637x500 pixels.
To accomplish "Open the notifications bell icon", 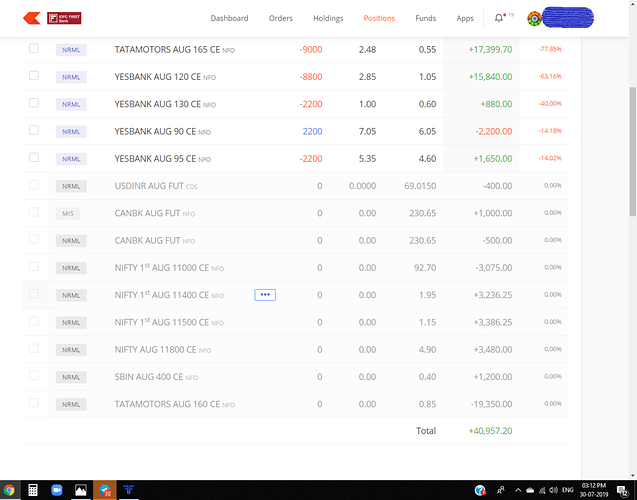I will (498, 18).
